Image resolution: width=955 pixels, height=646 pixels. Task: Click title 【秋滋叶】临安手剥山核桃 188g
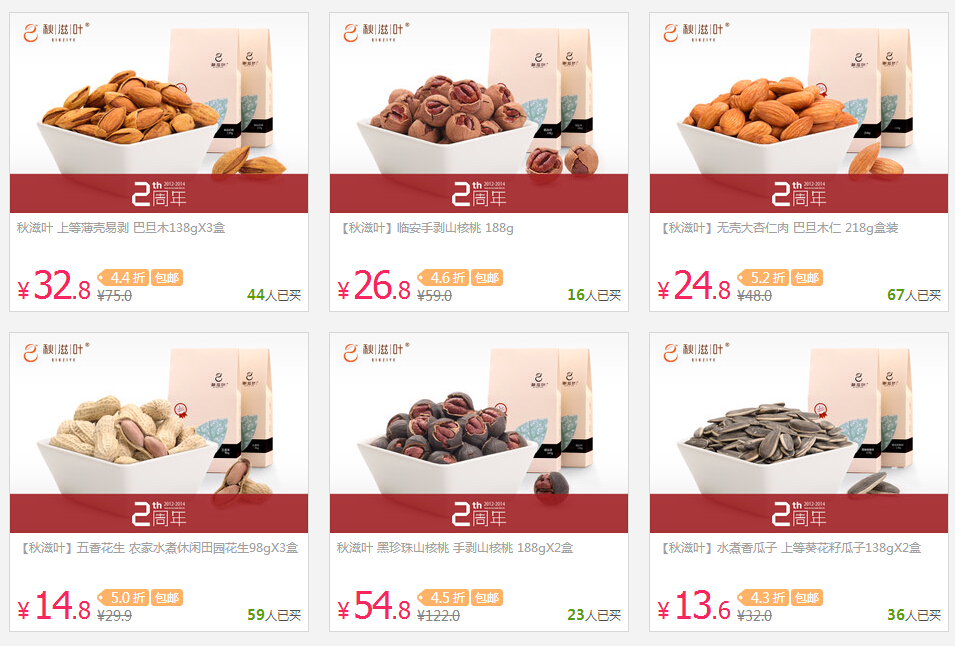click(425, 228)
